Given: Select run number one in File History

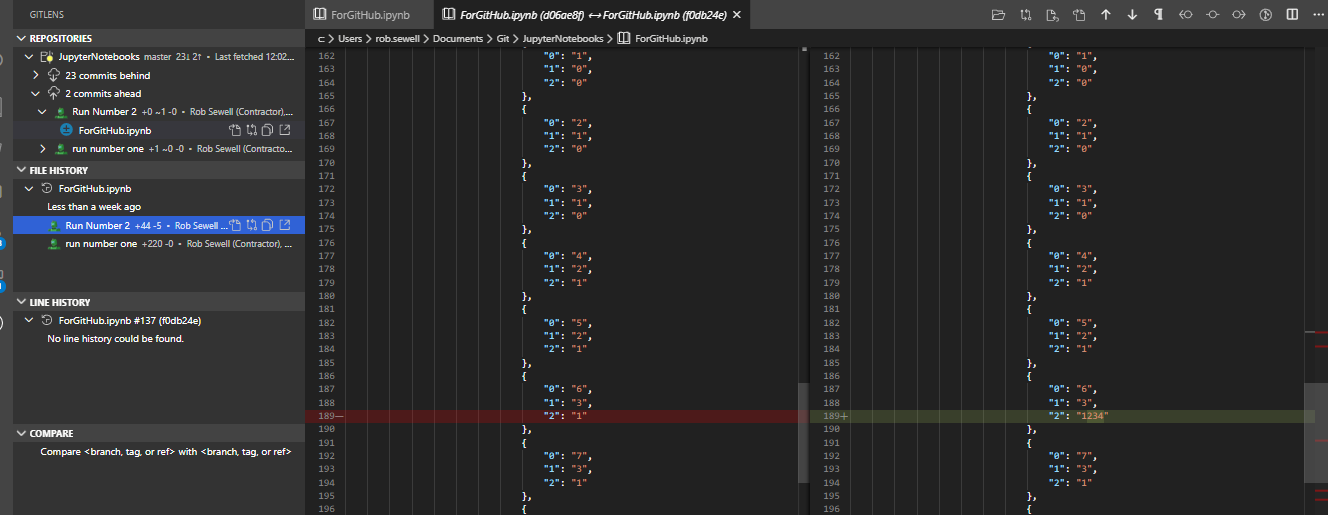Looking at the screenshot, I should click(159, 244).
